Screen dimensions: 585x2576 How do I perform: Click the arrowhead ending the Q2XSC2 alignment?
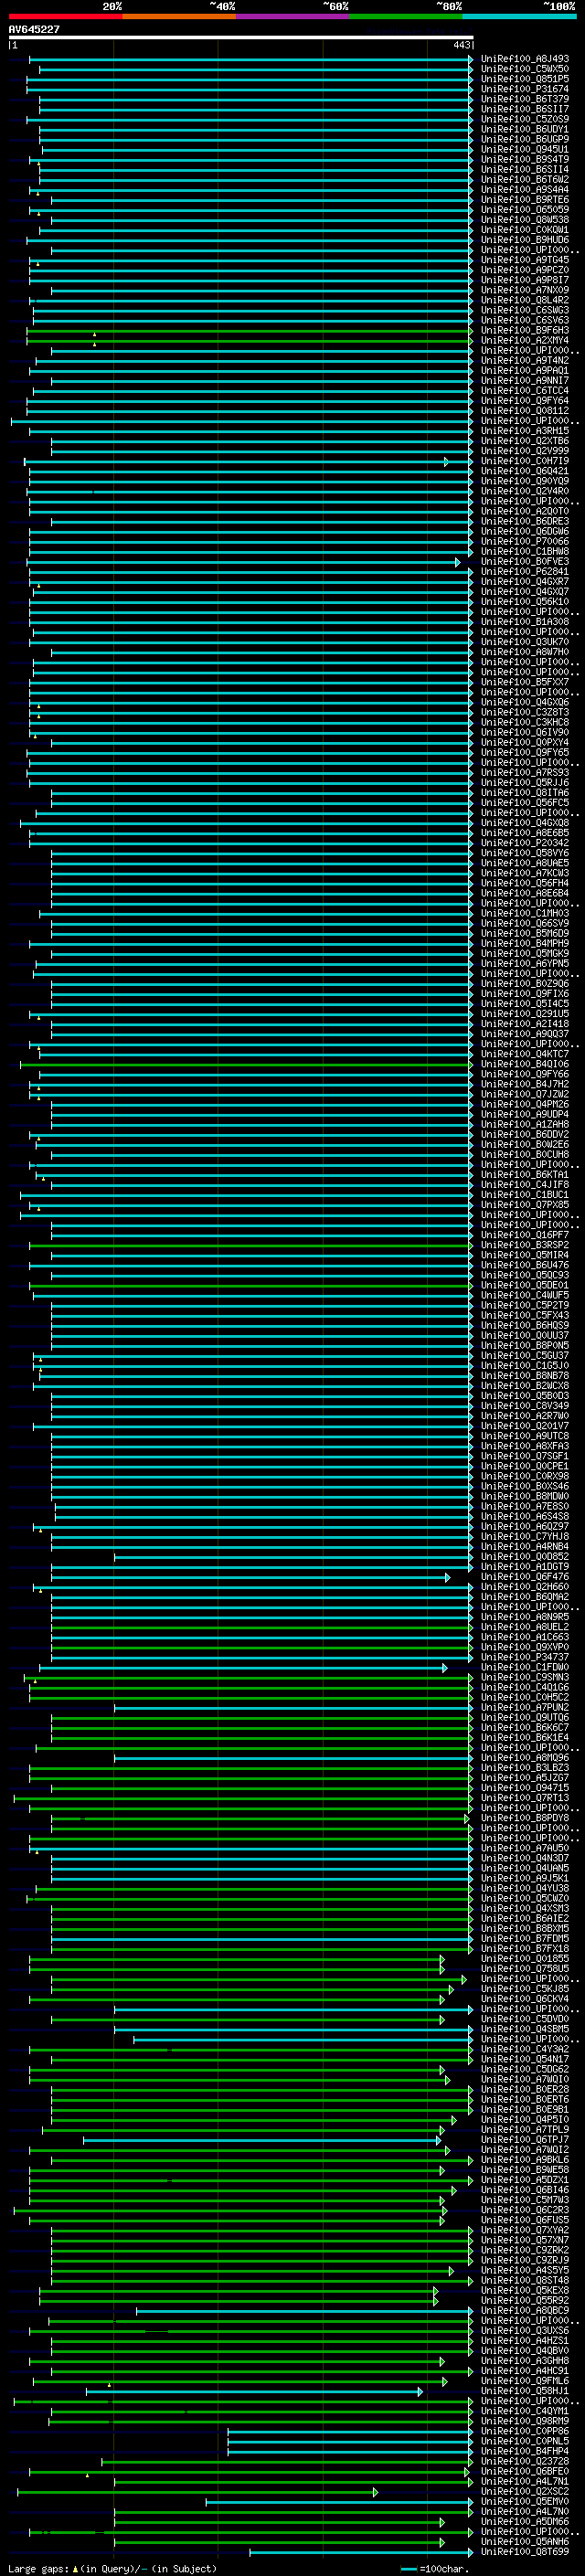[x=376, y=2492]
